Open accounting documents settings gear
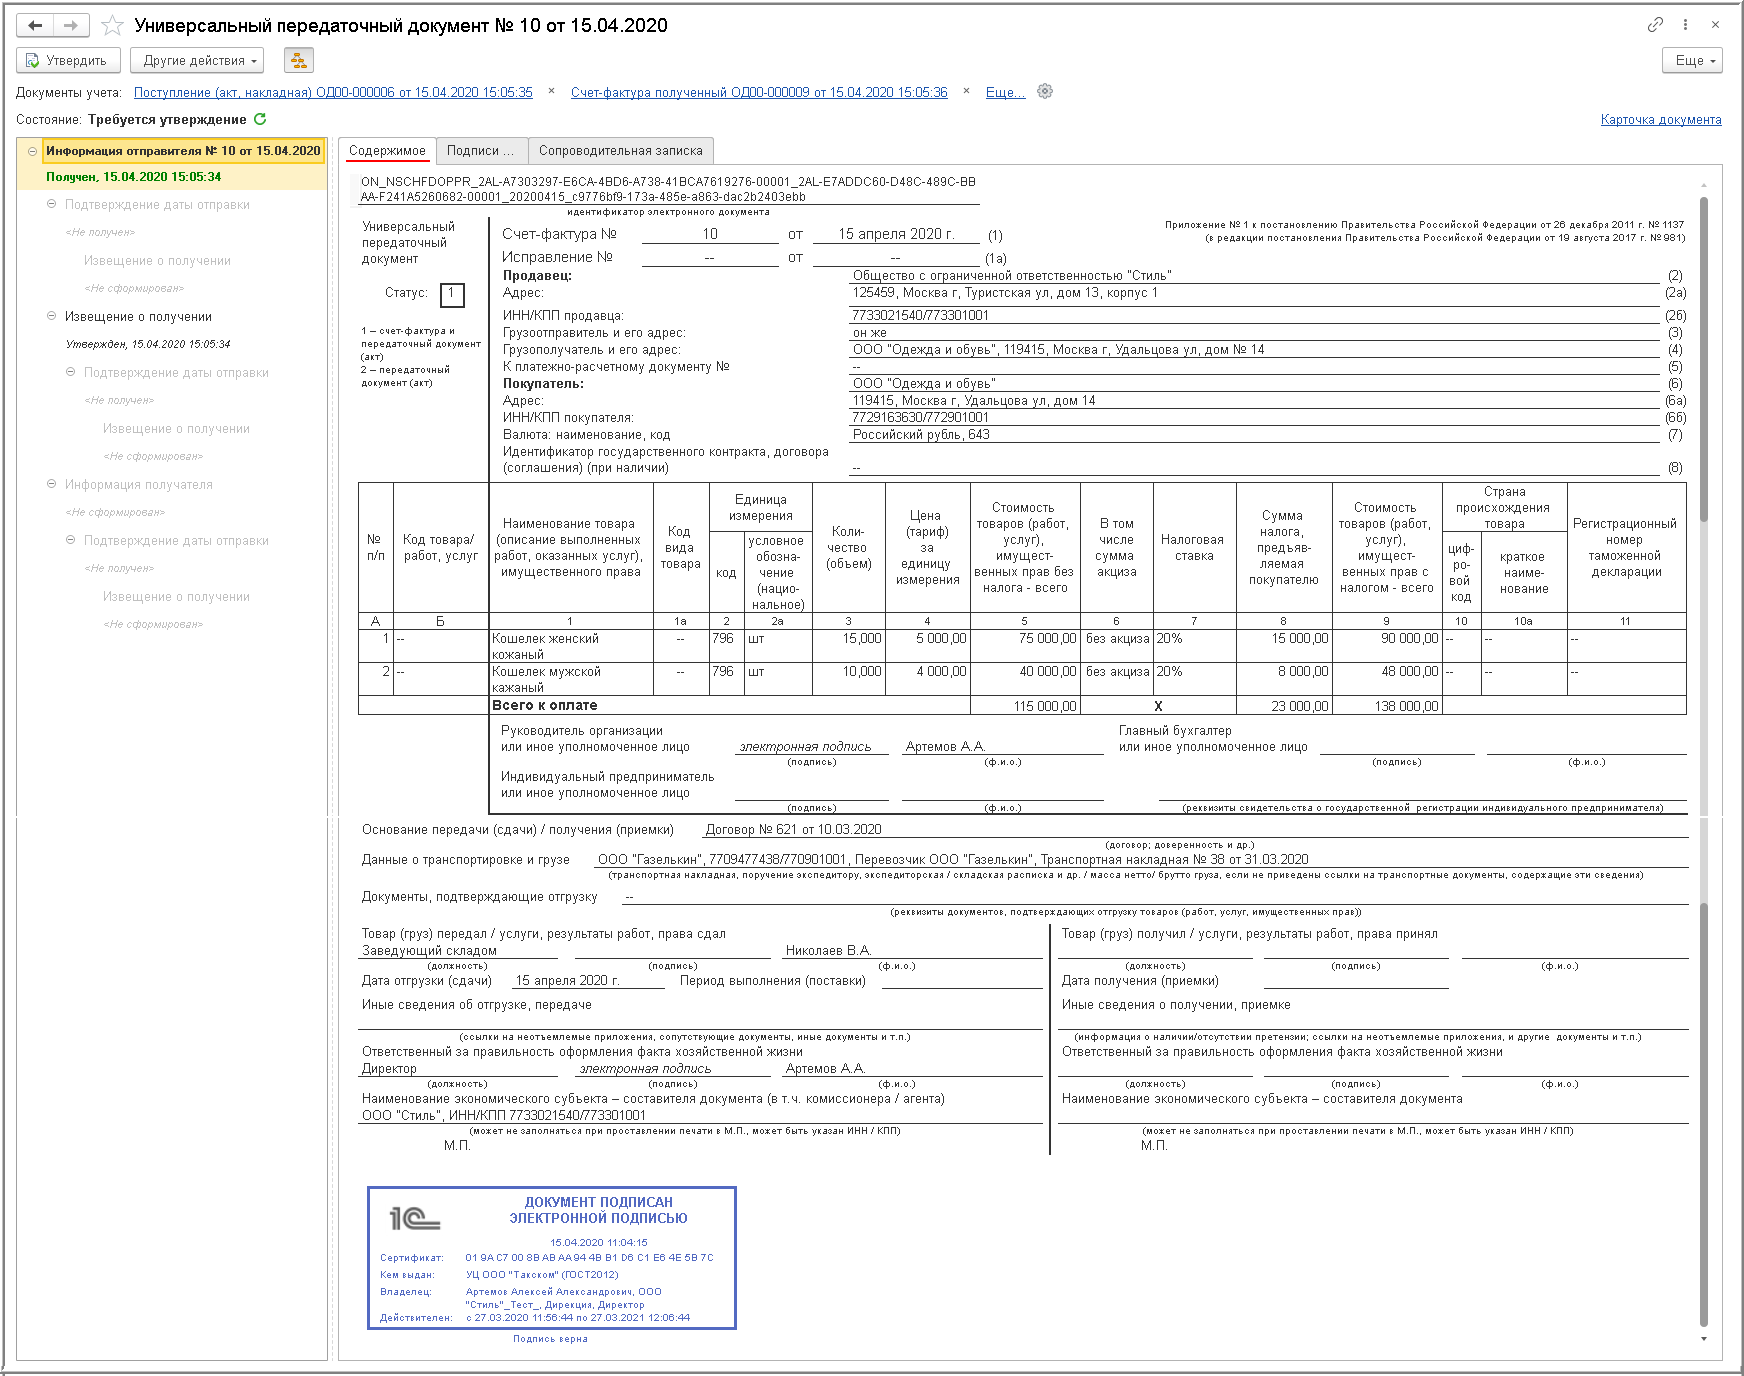1744x1376 pixels. coord(1045,91)
